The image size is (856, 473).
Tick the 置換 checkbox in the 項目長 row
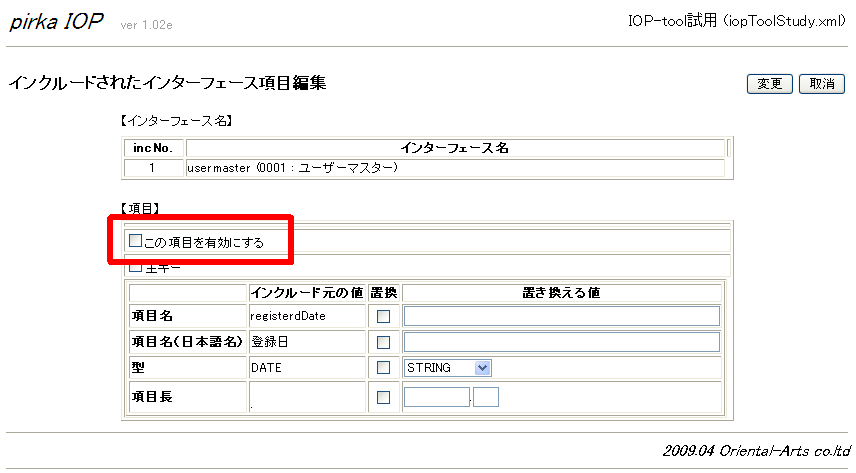point(383,397)
